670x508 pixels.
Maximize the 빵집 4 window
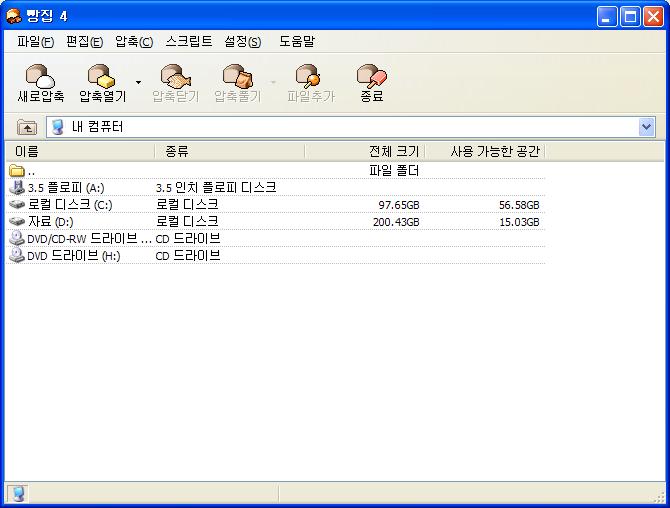[x=630, y=17]
